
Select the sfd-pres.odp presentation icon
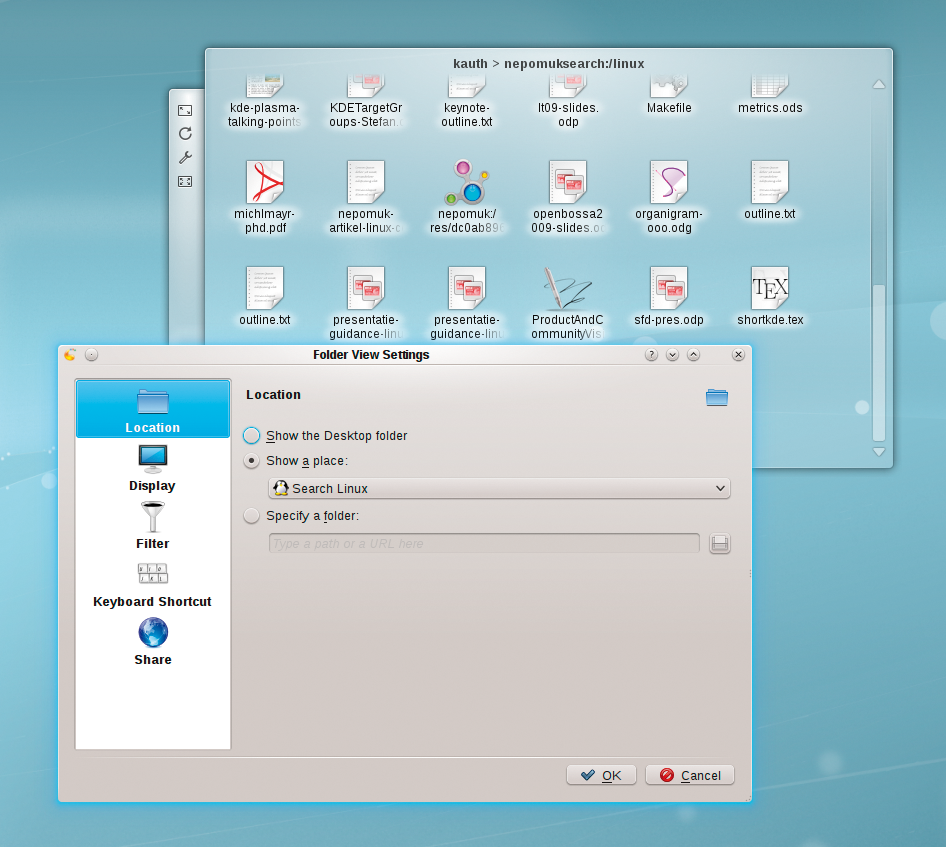tap(668, 288)
